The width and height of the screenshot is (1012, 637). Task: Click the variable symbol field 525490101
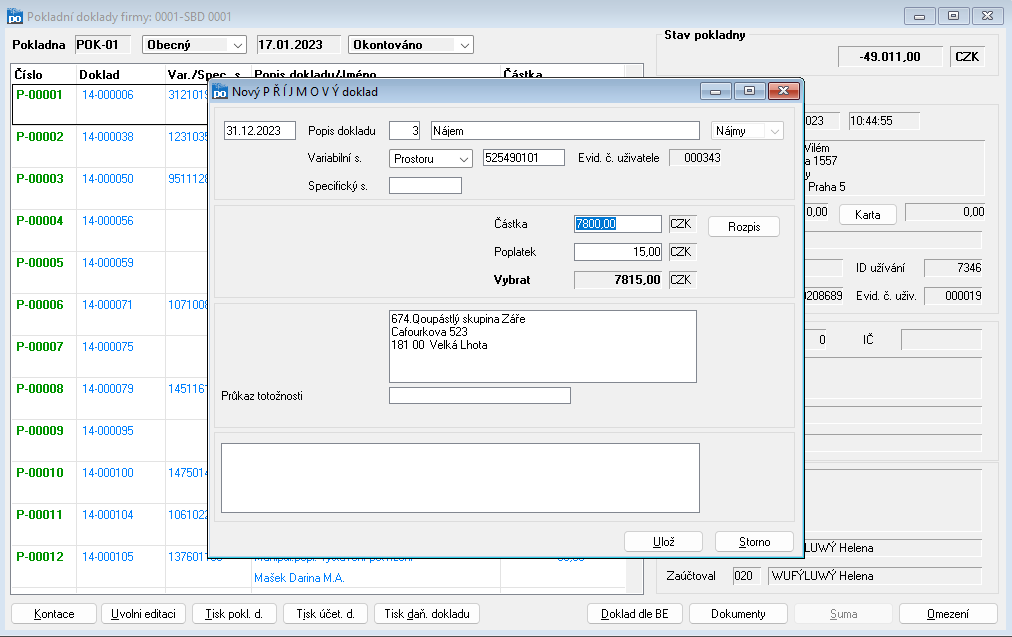[523, 158]
